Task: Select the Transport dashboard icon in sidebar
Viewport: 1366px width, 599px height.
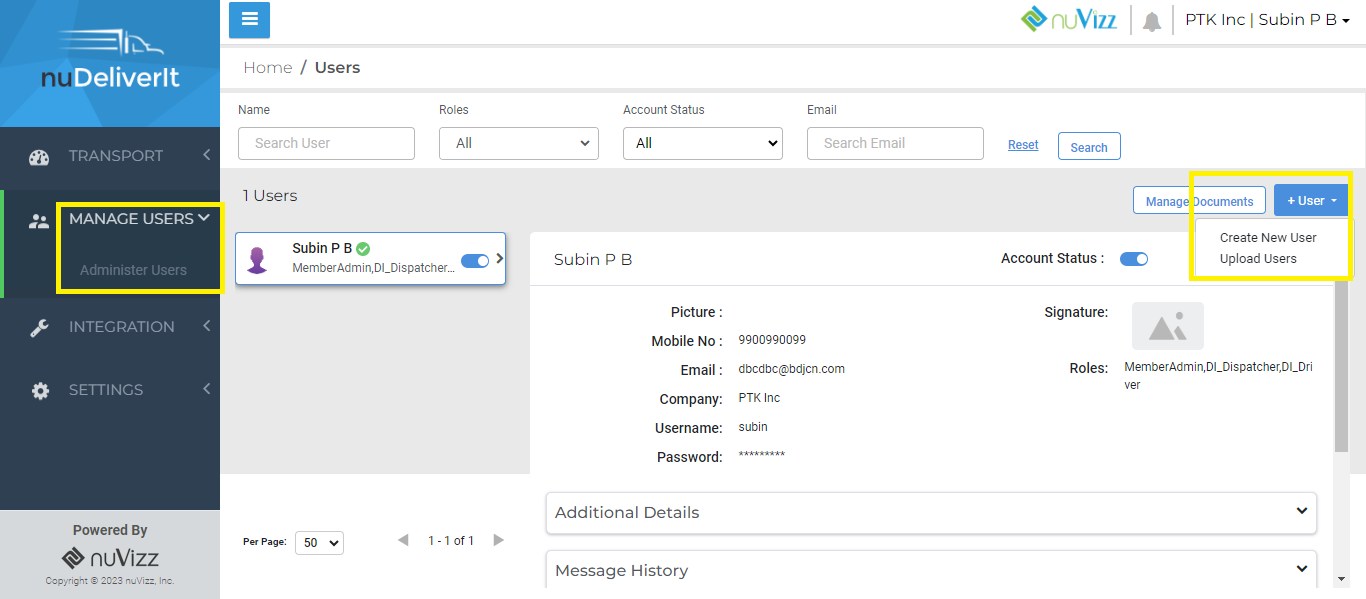Action: click(38, 156)
